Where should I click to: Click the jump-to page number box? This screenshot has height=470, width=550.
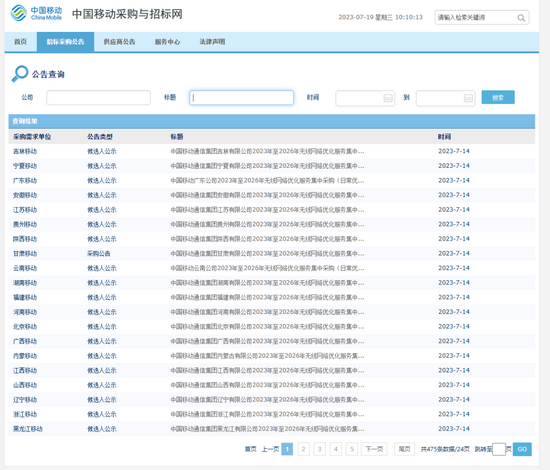499,449
